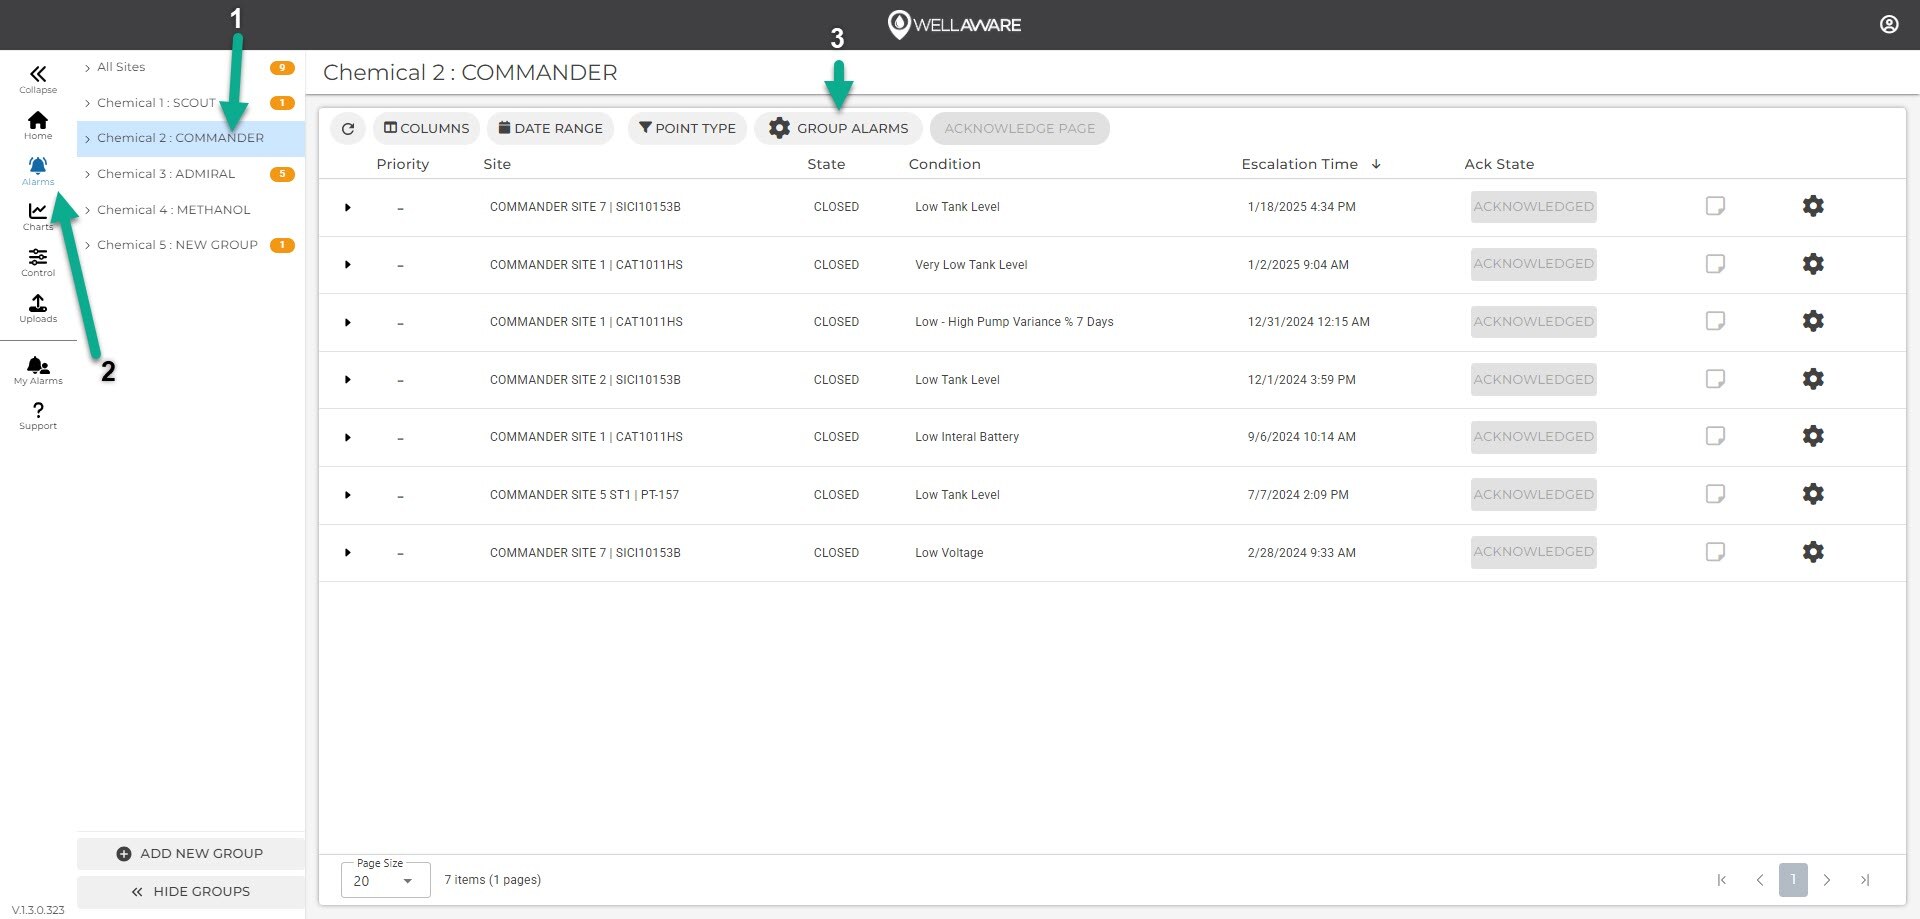This screenshot has width=1920, height=919.
Task: Open settings gear for Very Low Tank Level
Action: pos(1813,264)
